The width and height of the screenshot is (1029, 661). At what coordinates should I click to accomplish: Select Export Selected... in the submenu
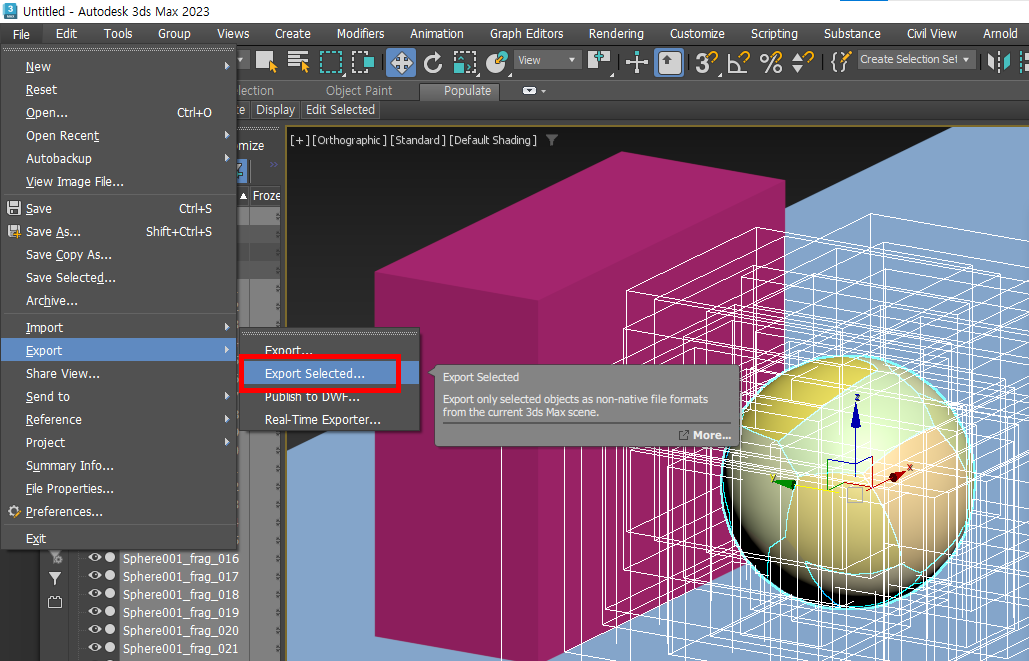tap(329, 373)
